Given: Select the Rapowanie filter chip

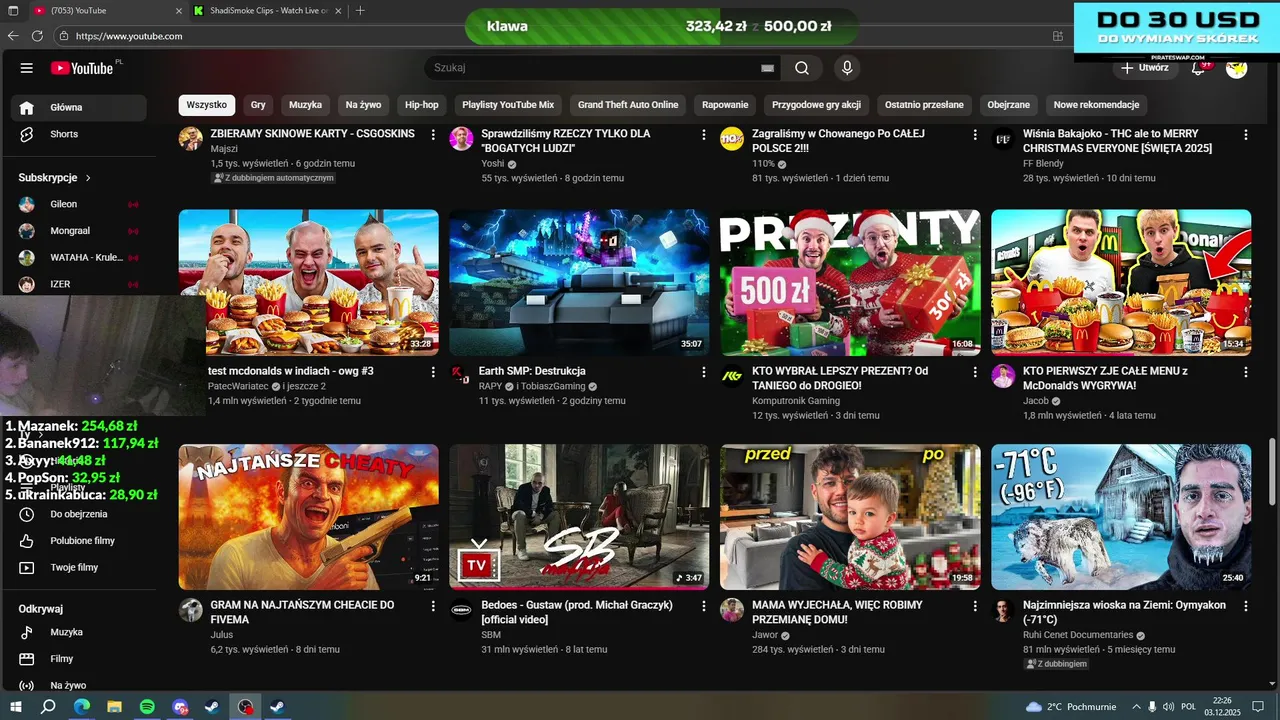Looking at the screenshot, I should (725, 105).
